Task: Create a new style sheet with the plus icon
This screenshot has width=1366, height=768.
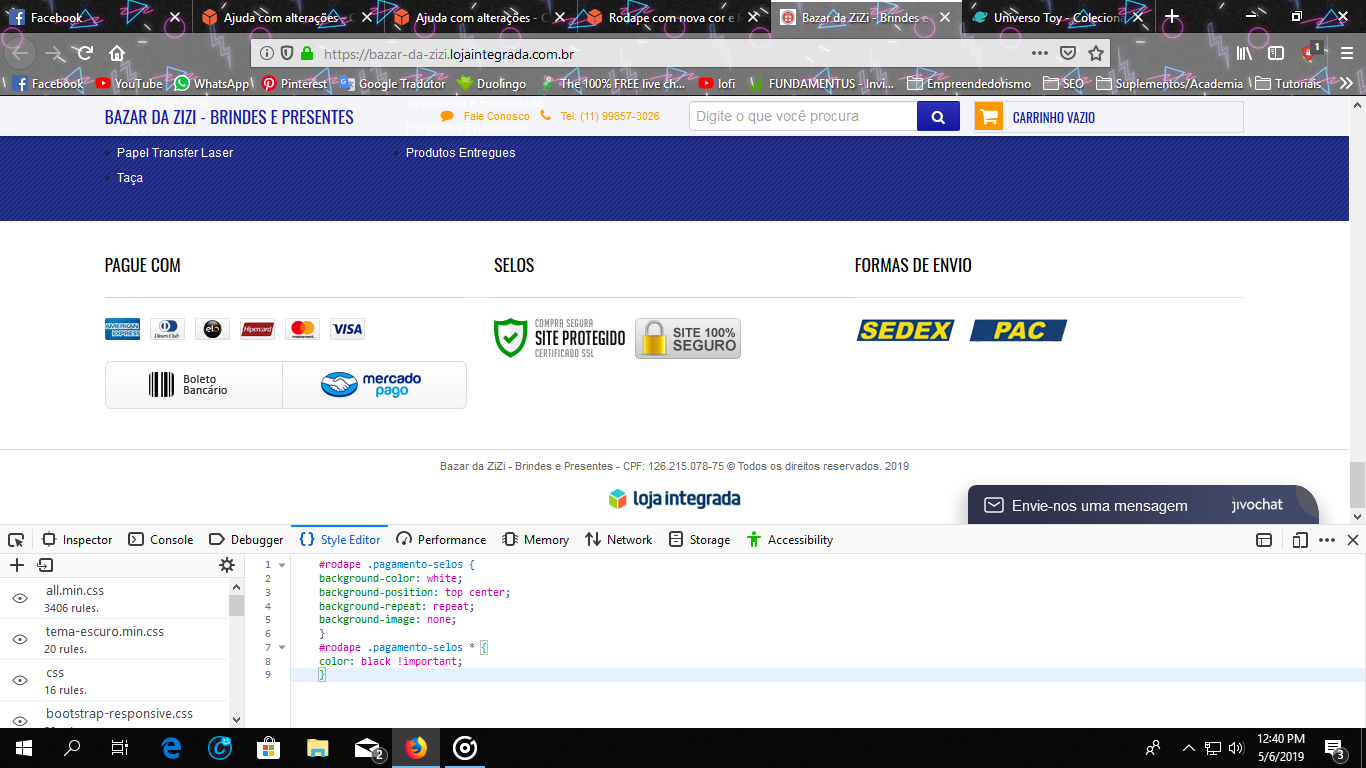Action: (17, 565)
